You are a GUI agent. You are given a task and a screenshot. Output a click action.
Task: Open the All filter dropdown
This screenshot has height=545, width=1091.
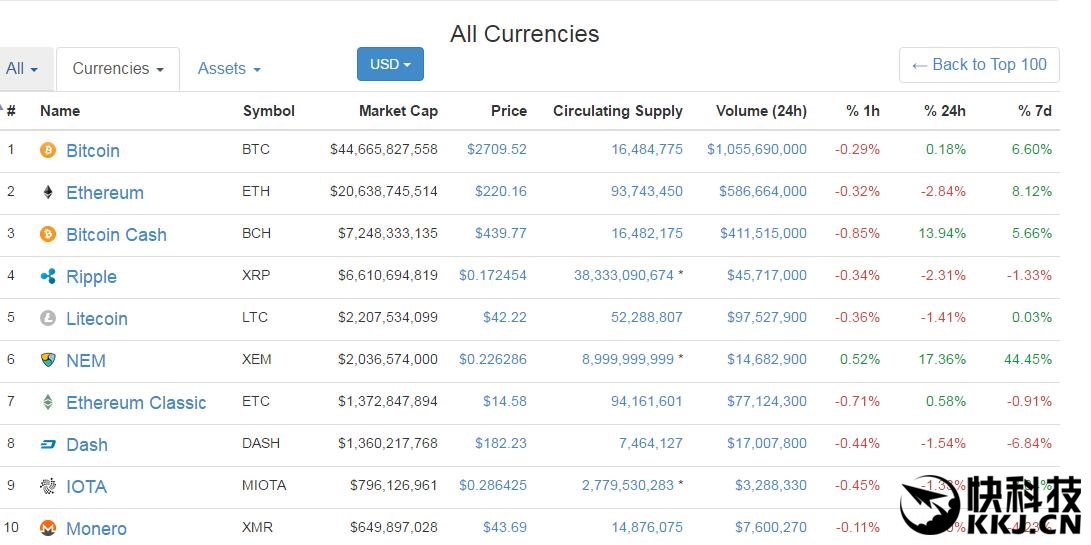(22, 69)
